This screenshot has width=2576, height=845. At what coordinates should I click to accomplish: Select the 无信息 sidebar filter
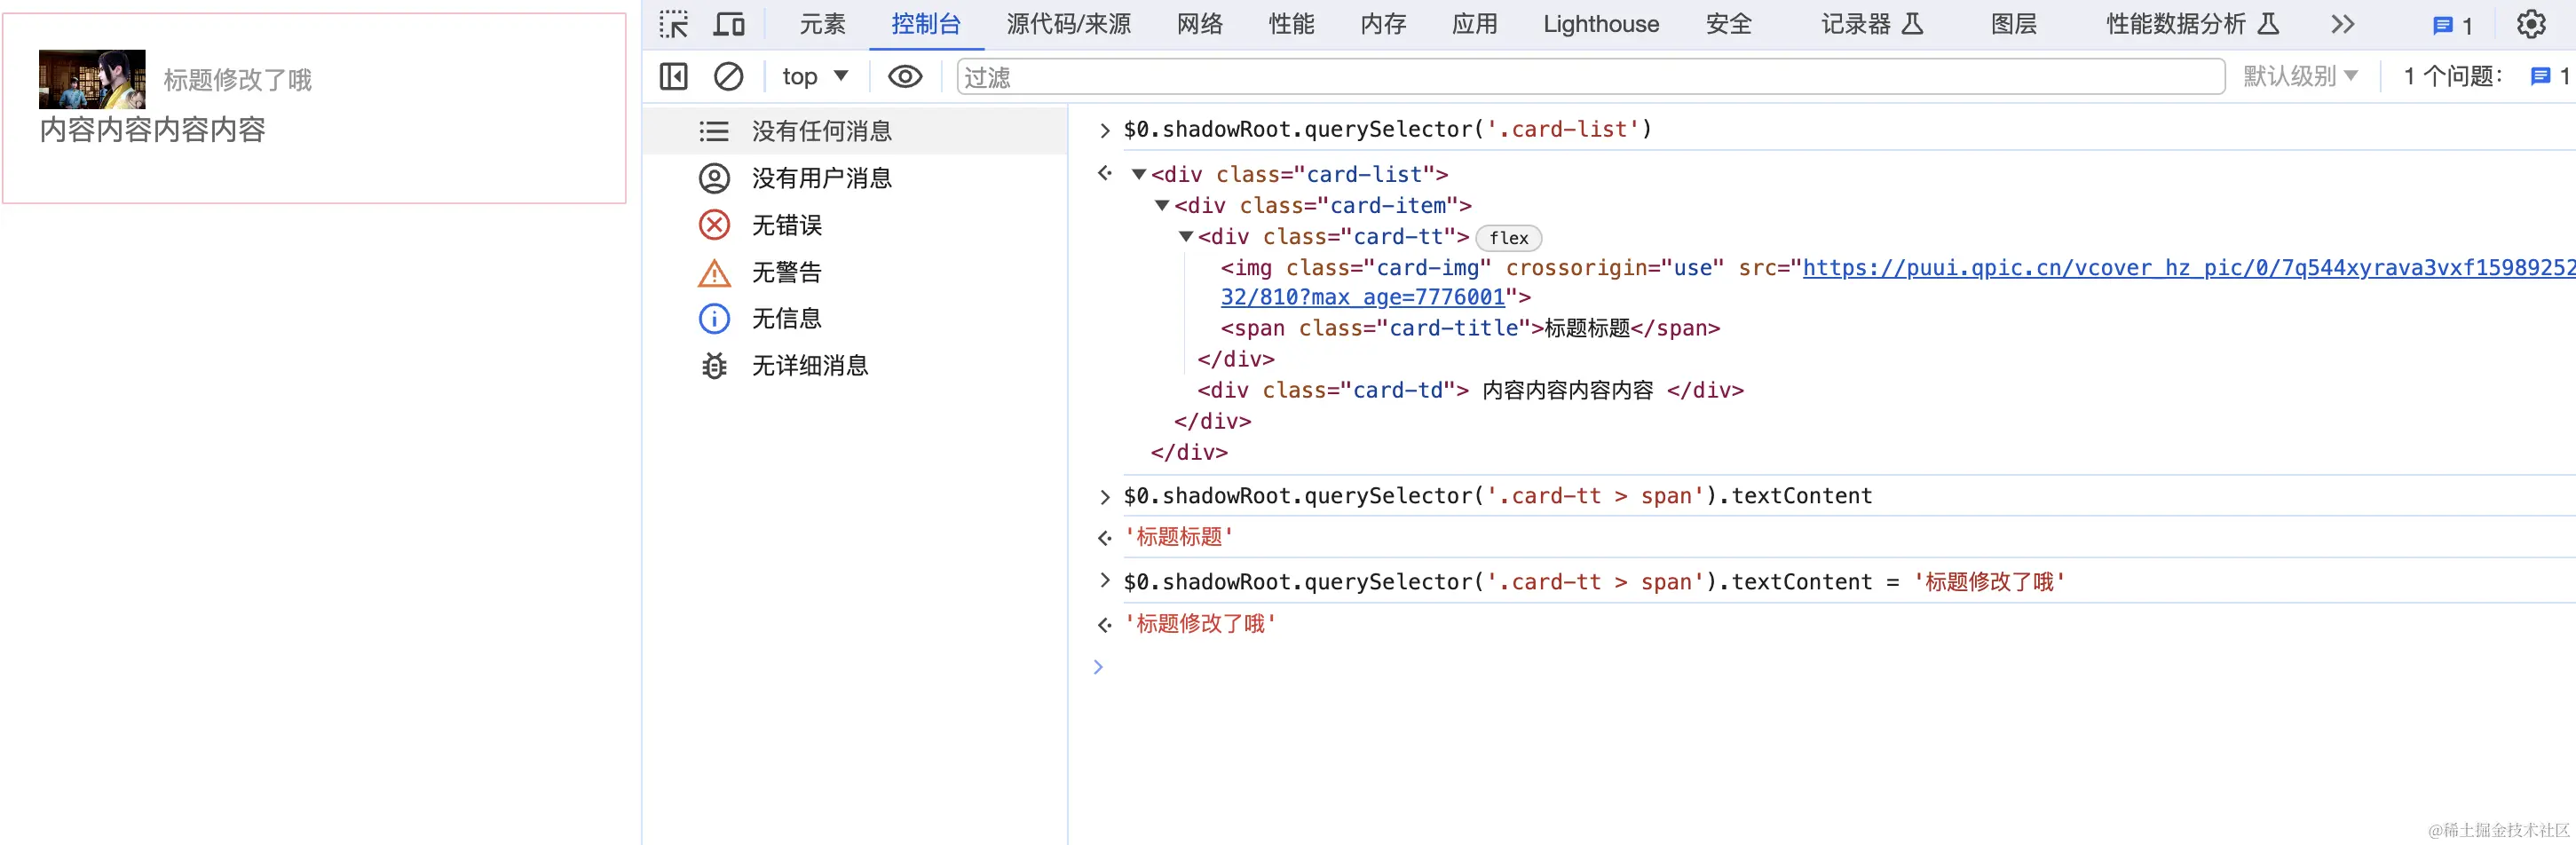(855, 319)
